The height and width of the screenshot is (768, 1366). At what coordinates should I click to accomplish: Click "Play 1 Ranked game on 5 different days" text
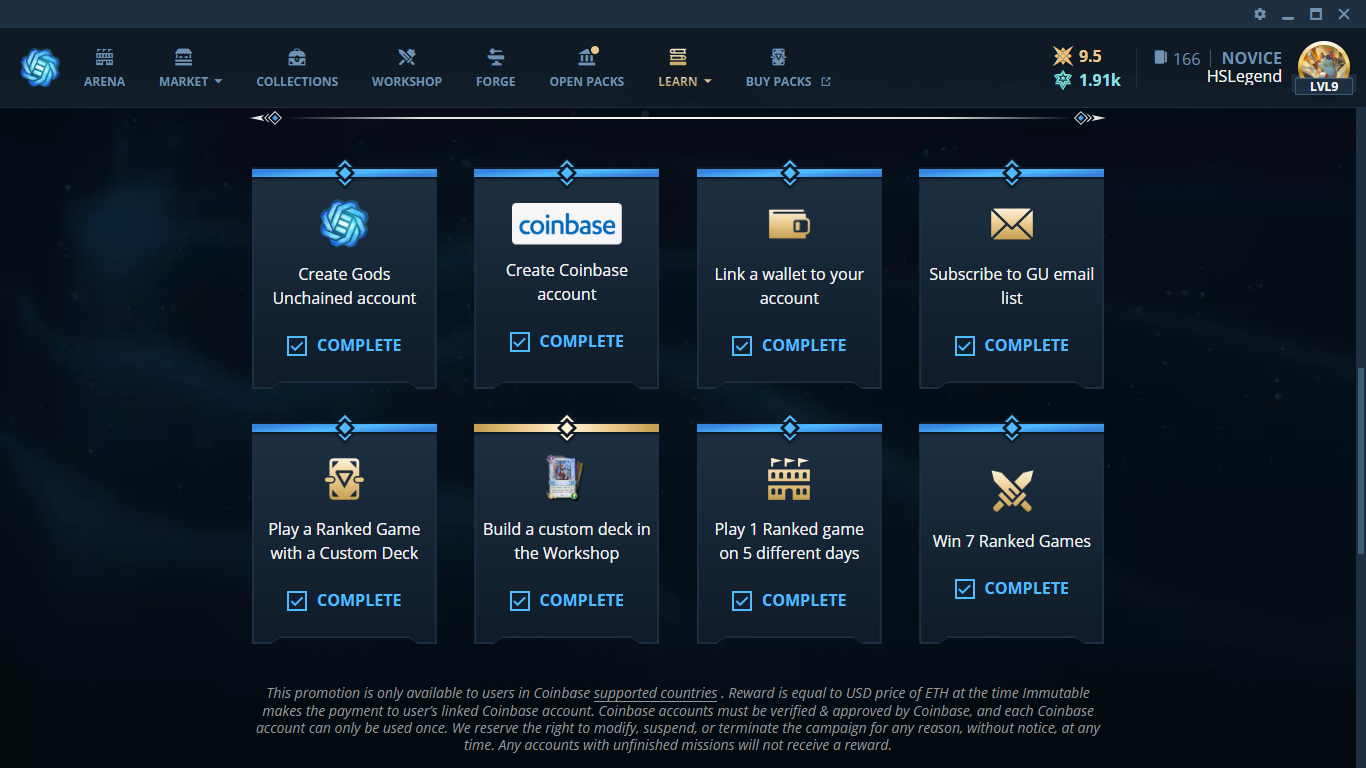(x=789, y=541)
